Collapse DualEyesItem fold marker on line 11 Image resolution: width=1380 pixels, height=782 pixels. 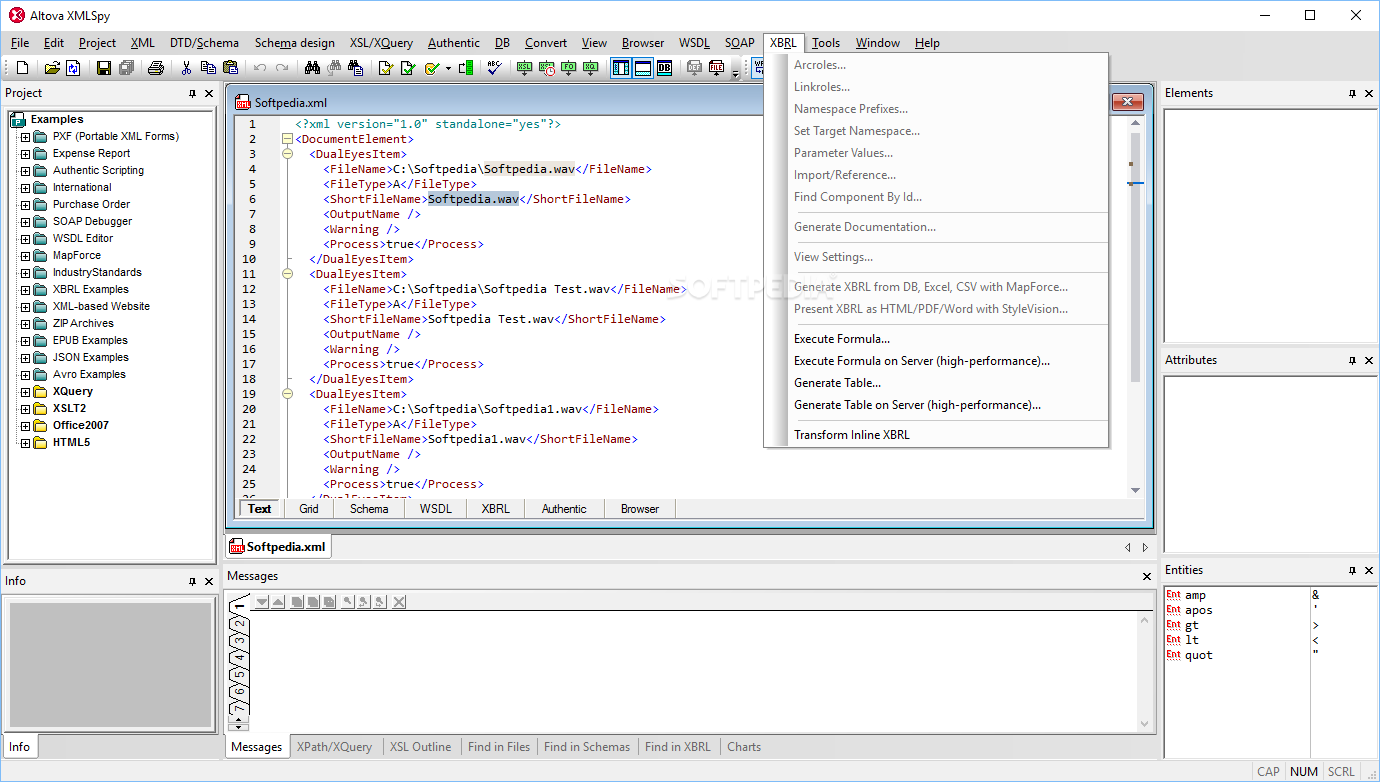point(288,274)
